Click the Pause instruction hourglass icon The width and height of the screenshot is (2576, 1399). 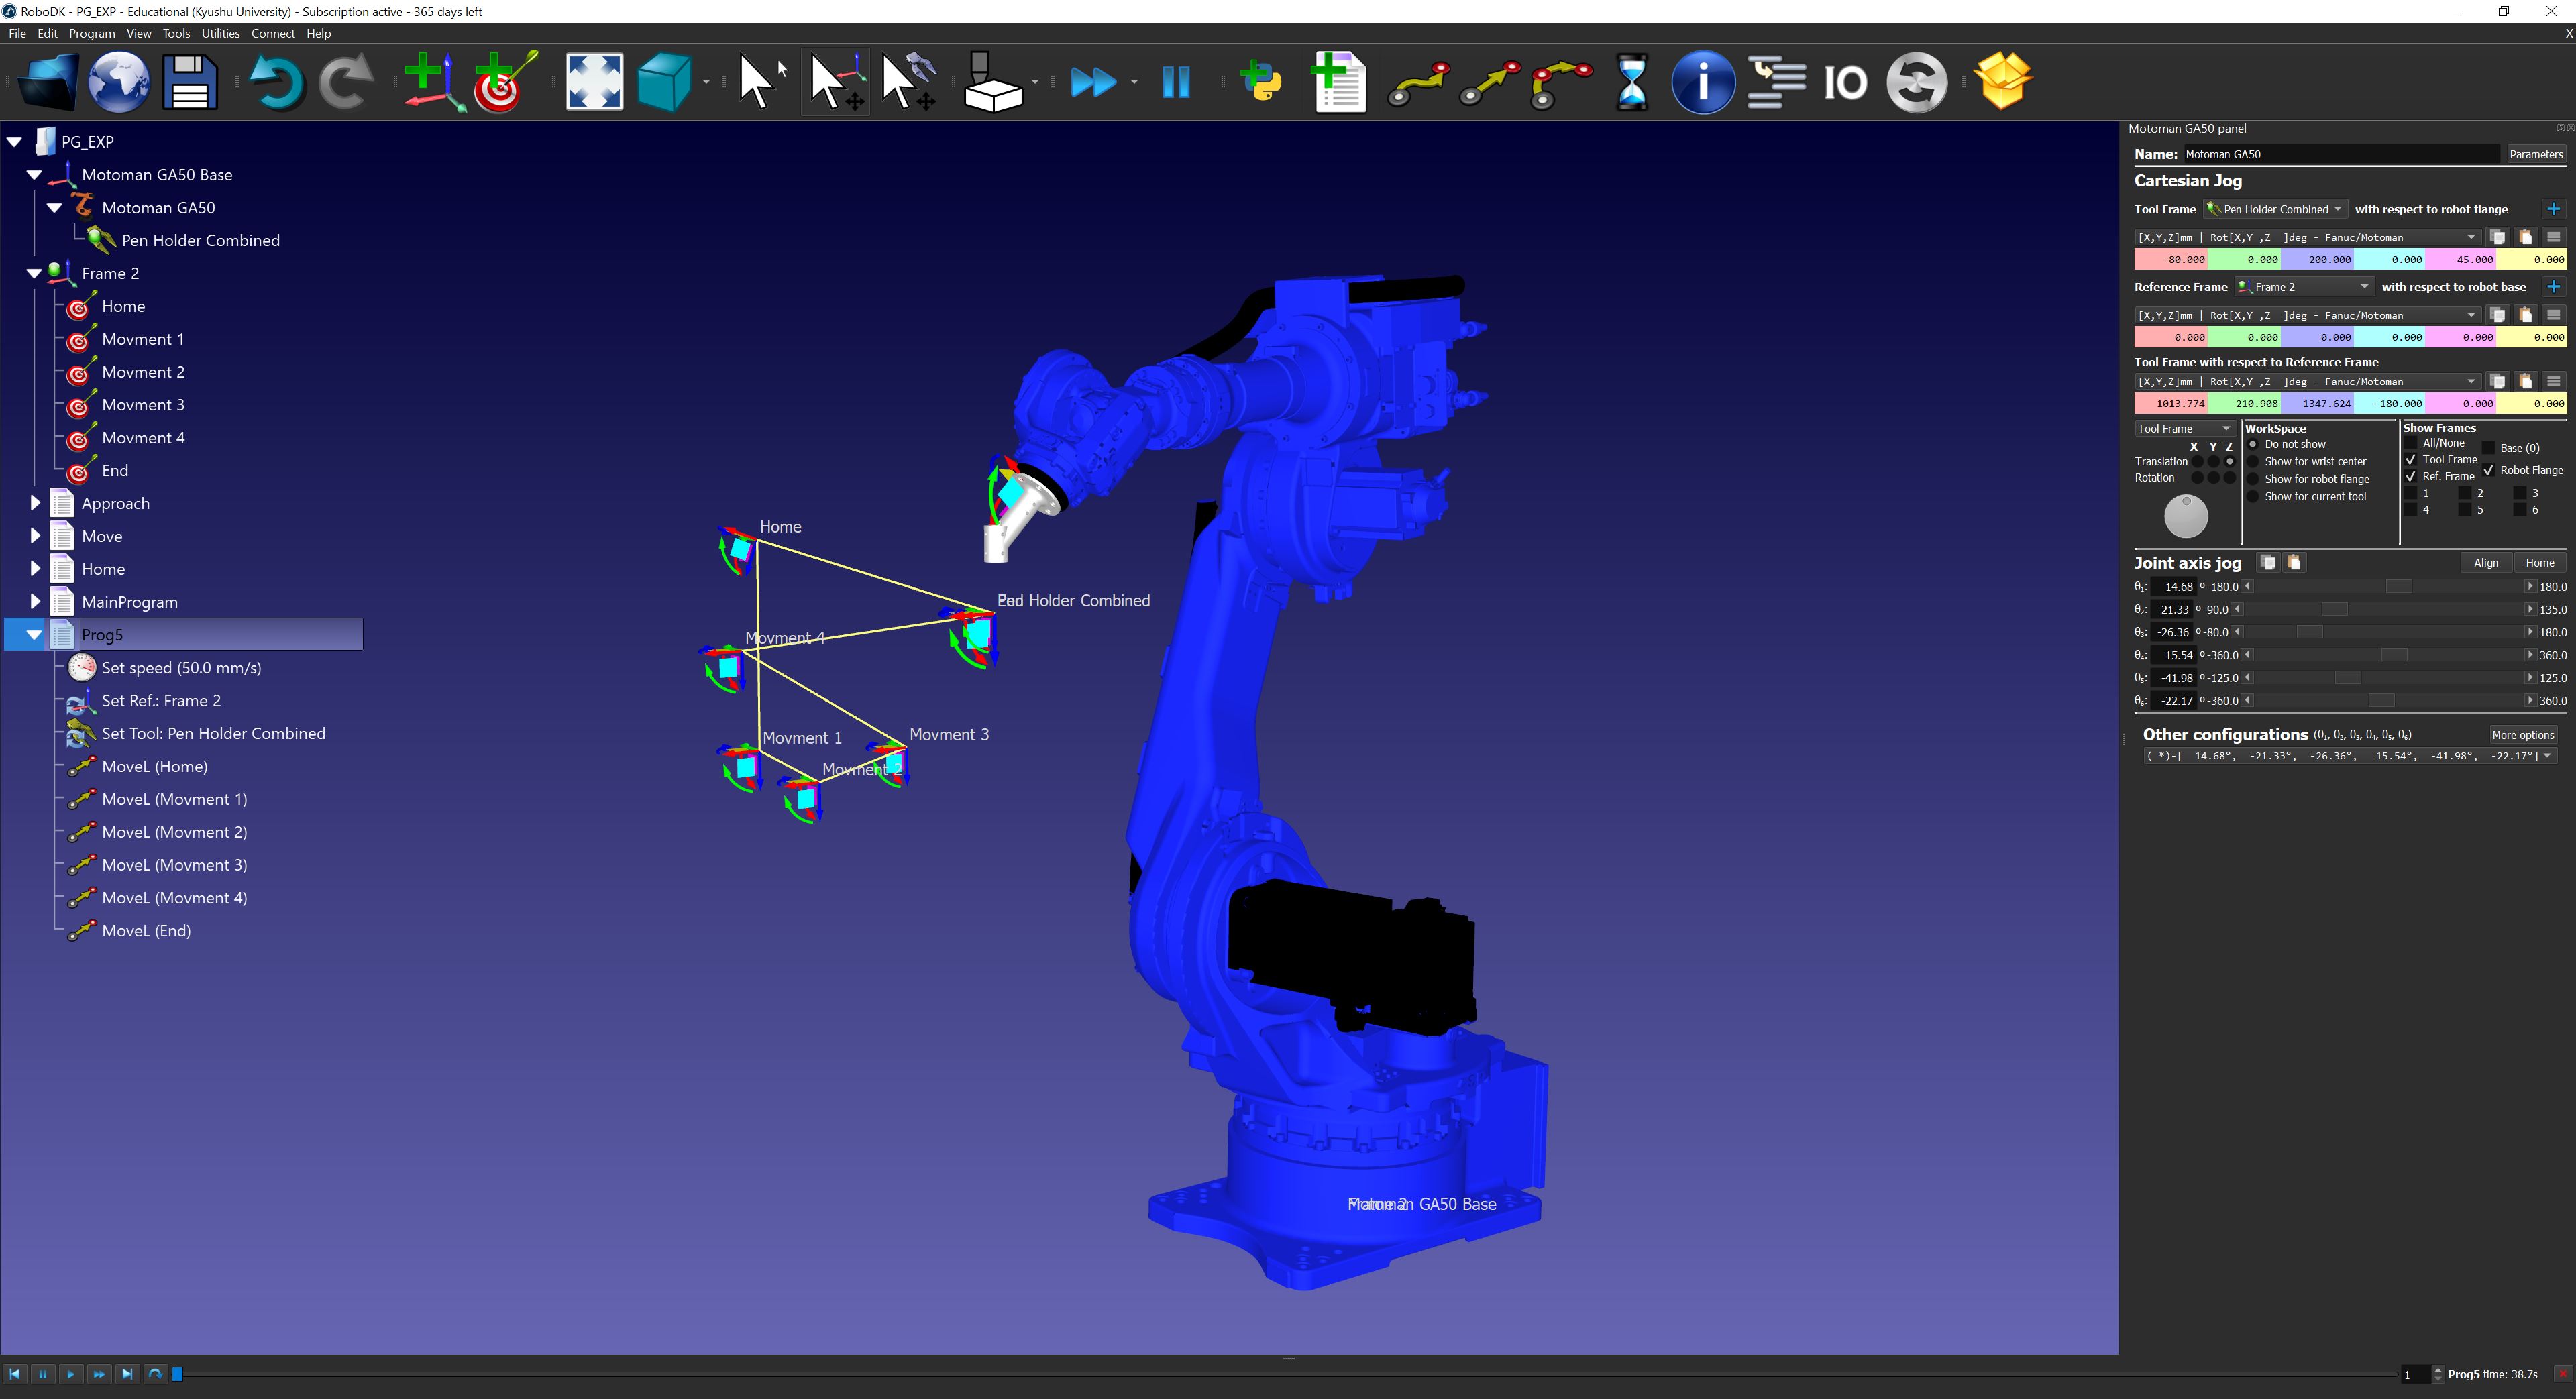tap(1631, 81)
